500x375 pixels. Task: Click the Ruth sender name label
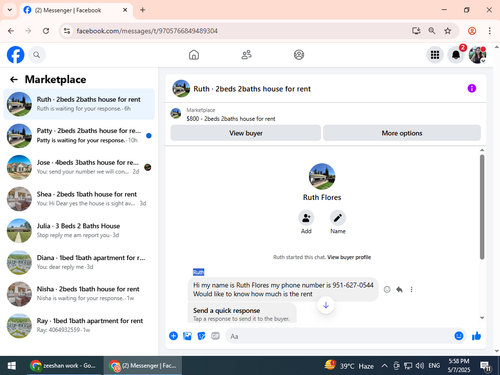198,272
